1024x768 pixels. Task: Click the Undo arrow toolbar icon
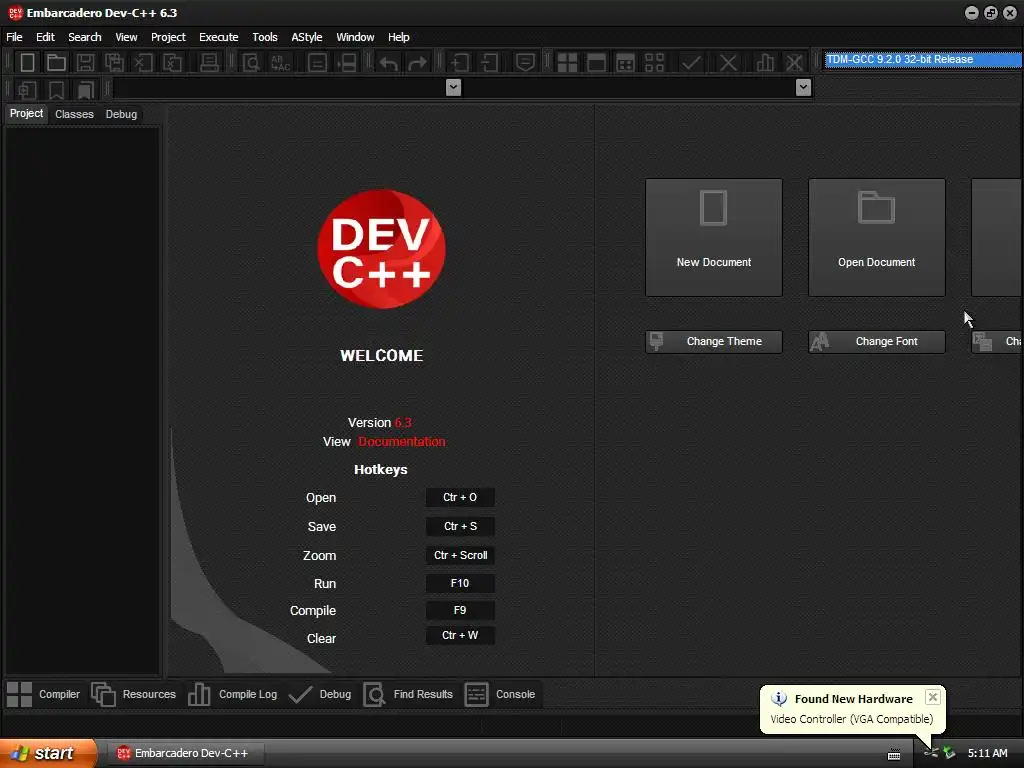pyautogui.click(x=389, y=63)
